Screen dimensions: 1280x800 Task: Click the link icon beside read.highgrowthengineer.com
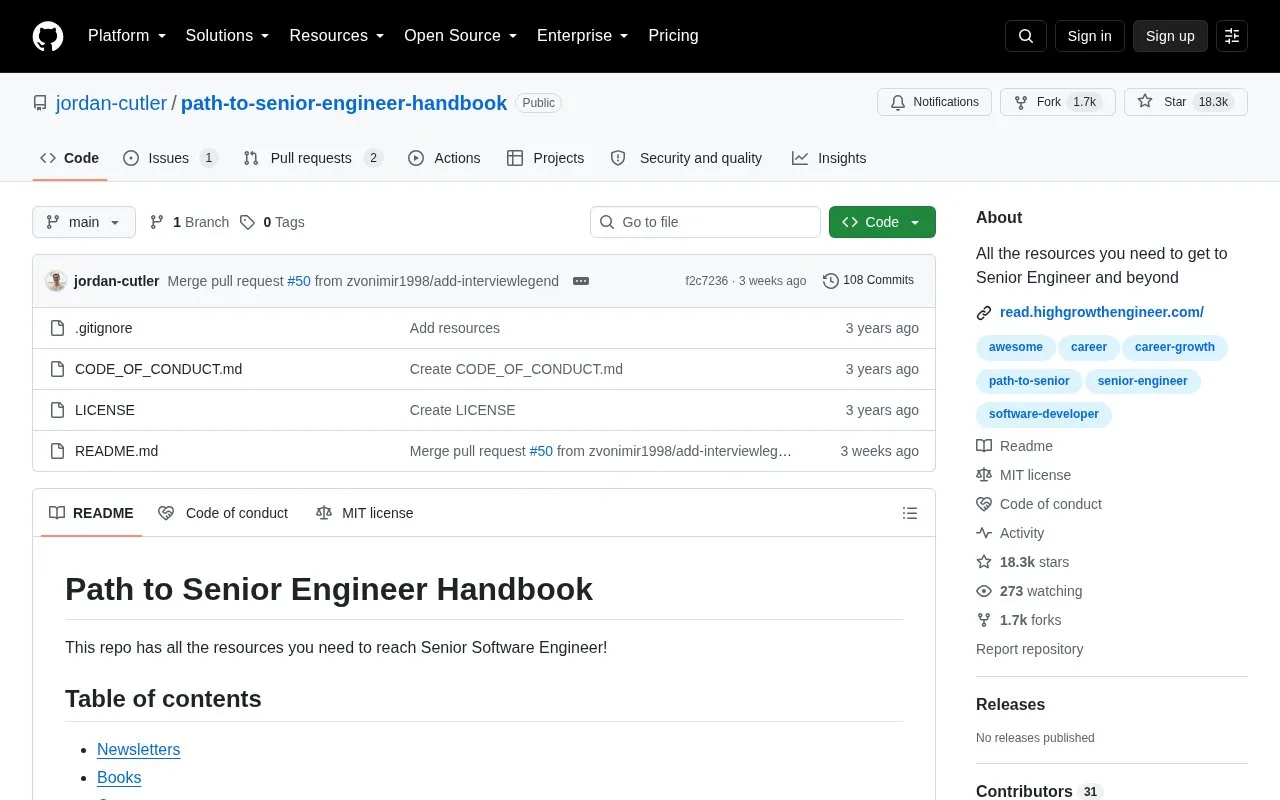tap(984, 313)
